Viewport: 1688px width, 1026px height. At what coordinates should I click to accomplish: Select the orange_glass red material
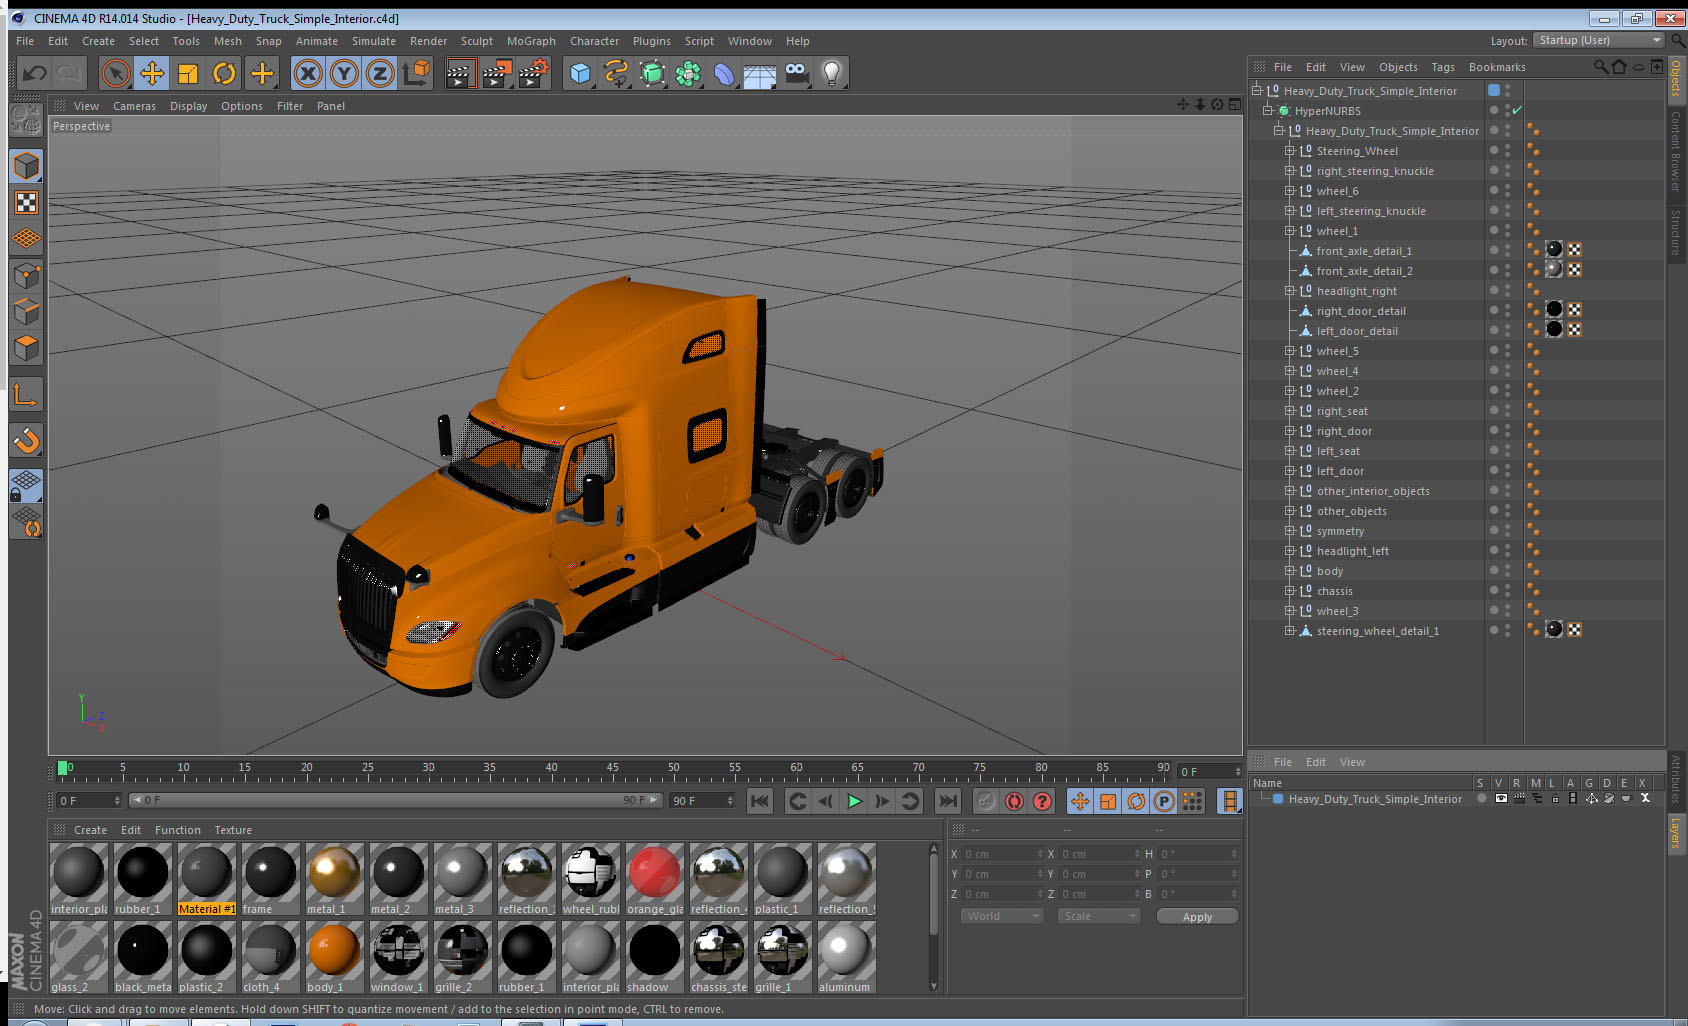tap(655, 879)
